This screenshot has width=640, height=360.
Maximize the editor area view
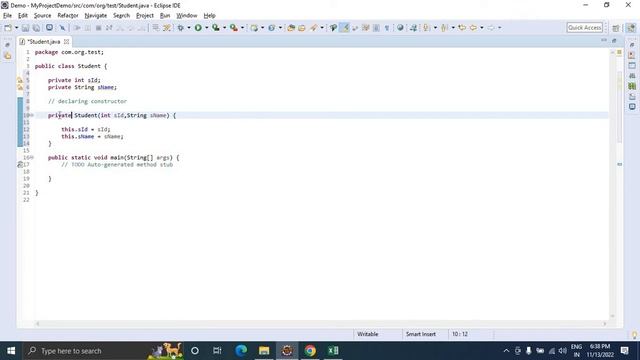(614, 40)
